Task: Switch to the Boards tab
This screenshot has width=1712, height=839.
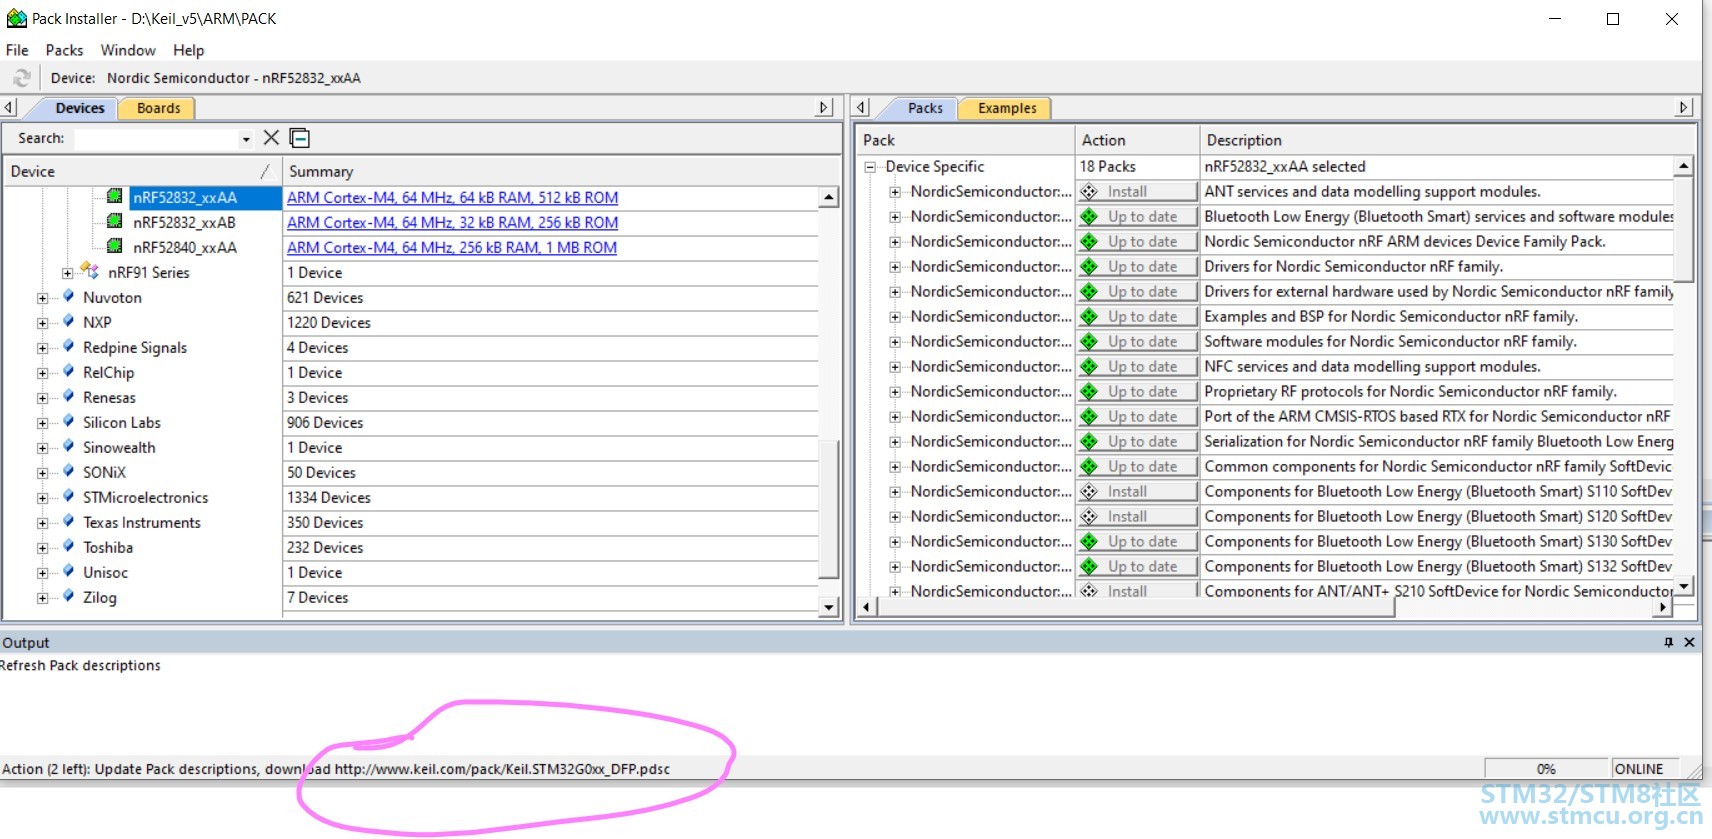Action: coord(158,108)
